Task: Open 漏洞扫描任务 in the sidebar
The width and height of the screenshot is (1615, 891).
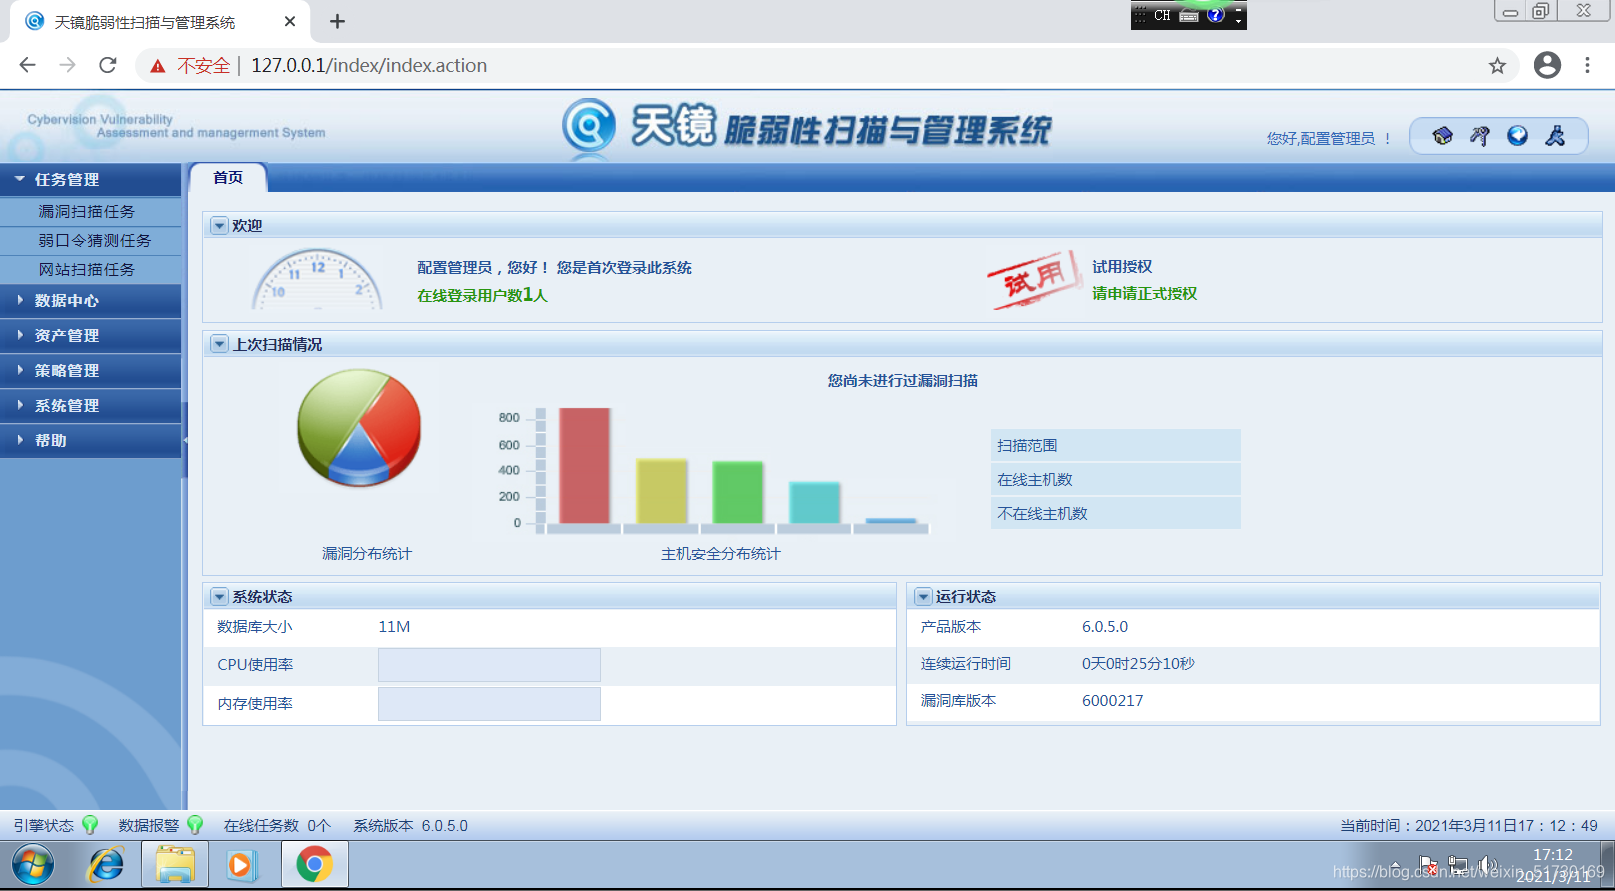Action: point(87,212)
